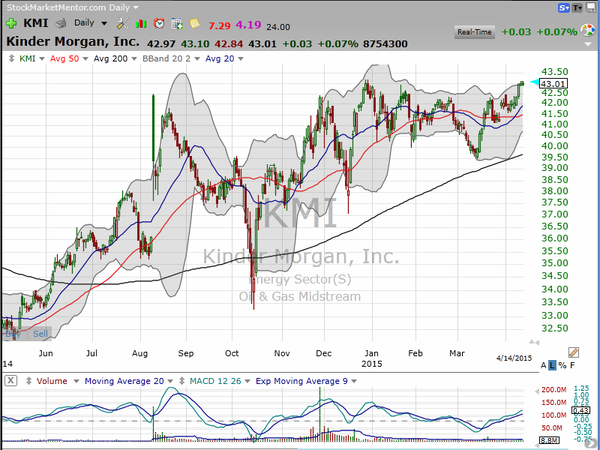The height and width of the screenshot is (450, 600).
Task: Click the red 7.29 value in toolbar
Action: tap(219, 26)
